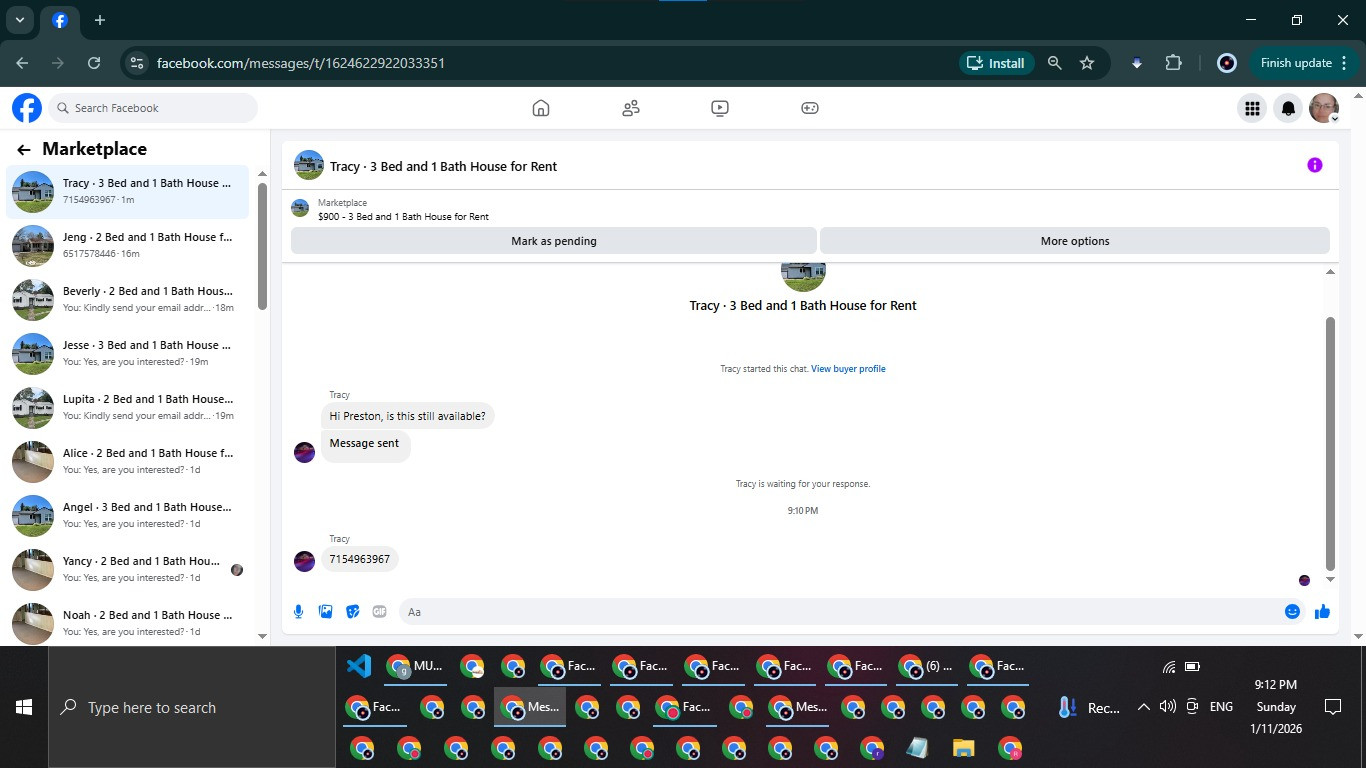1366x768 pixels.
Task: Attach a file with the photo icon
Action: [325, 611]
